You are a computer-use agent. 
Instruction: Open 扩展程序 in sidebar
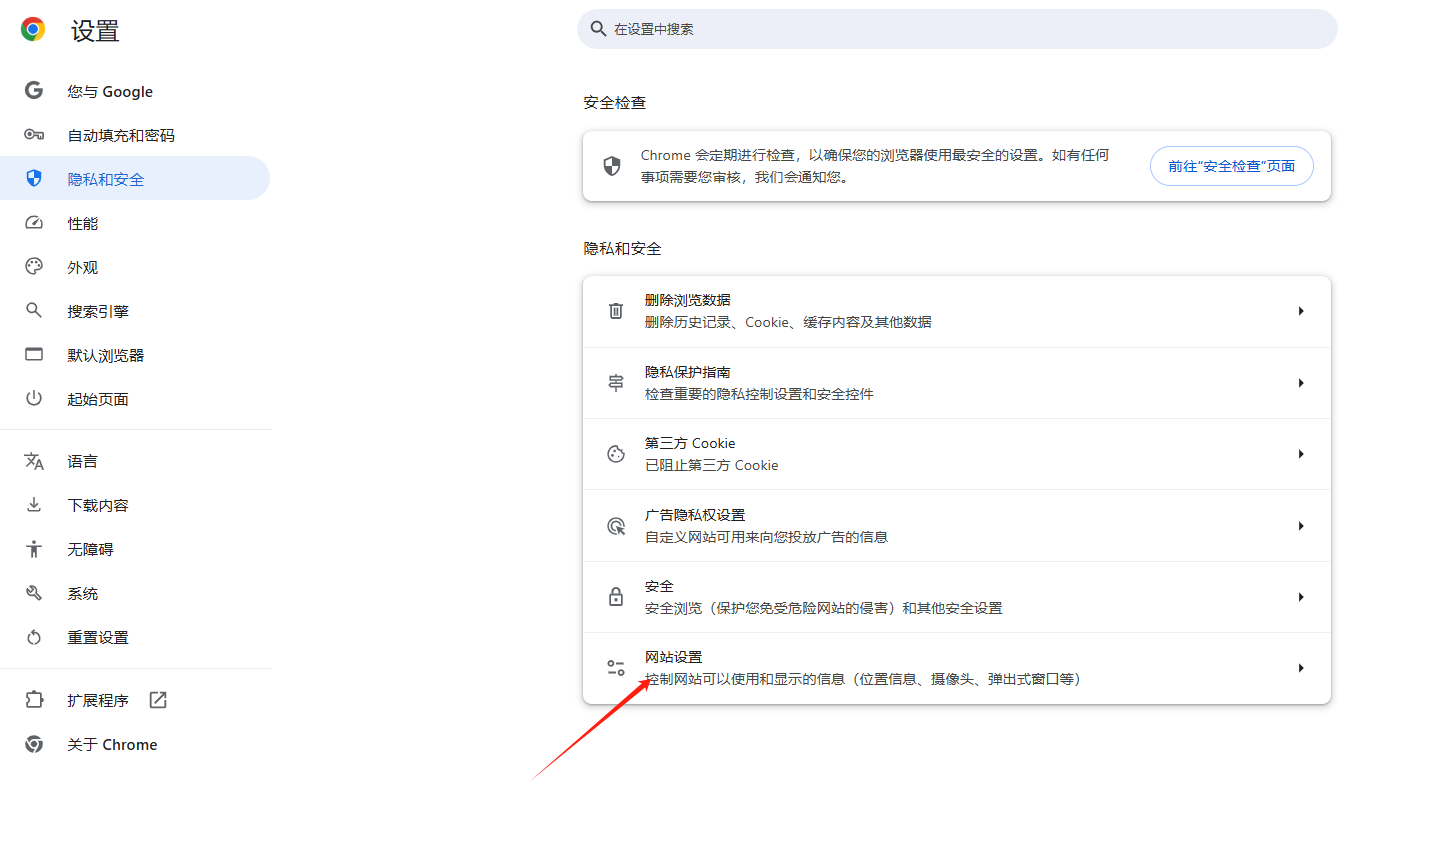[x=135, y=700]
